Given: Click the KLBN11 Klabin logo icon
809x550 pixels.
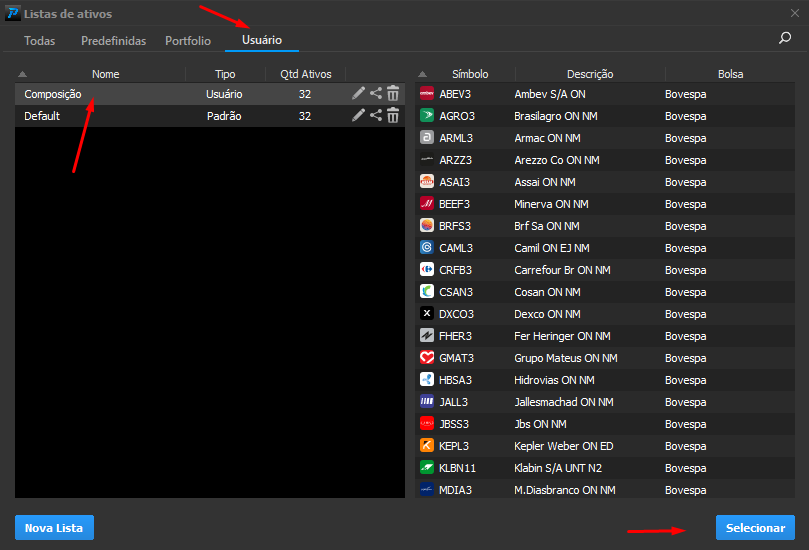Looking at the screenshot, I should coord(427,467).
